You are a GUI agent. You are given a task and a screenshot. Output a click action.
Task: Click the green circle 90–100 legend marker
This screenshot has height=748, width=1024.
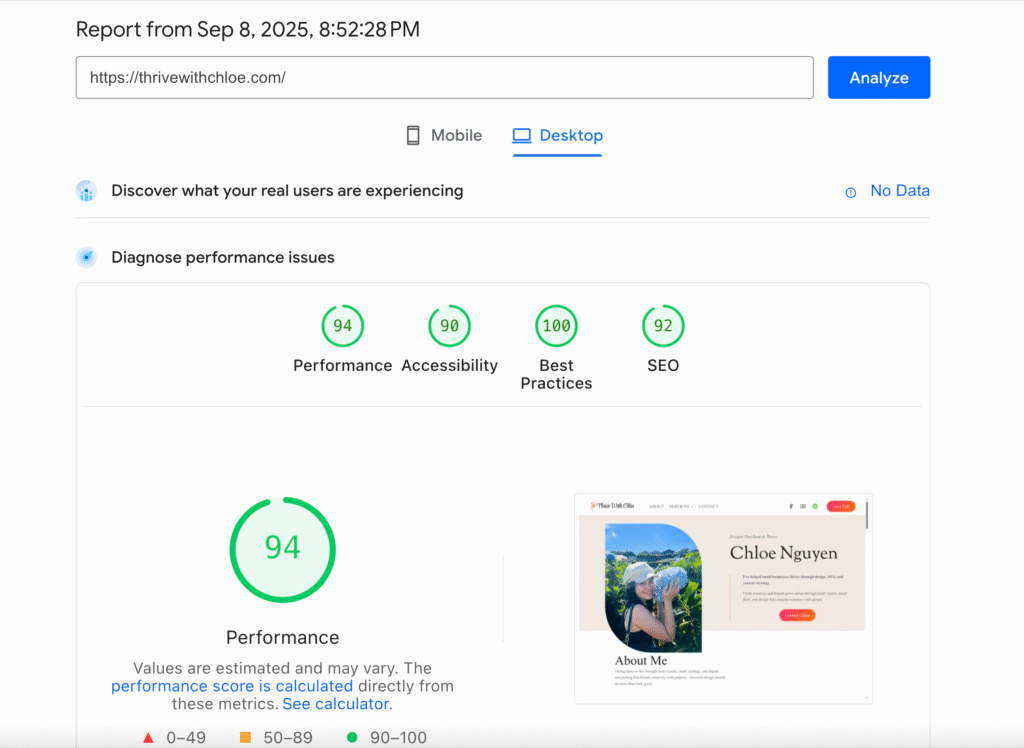[x=351, y=738]
